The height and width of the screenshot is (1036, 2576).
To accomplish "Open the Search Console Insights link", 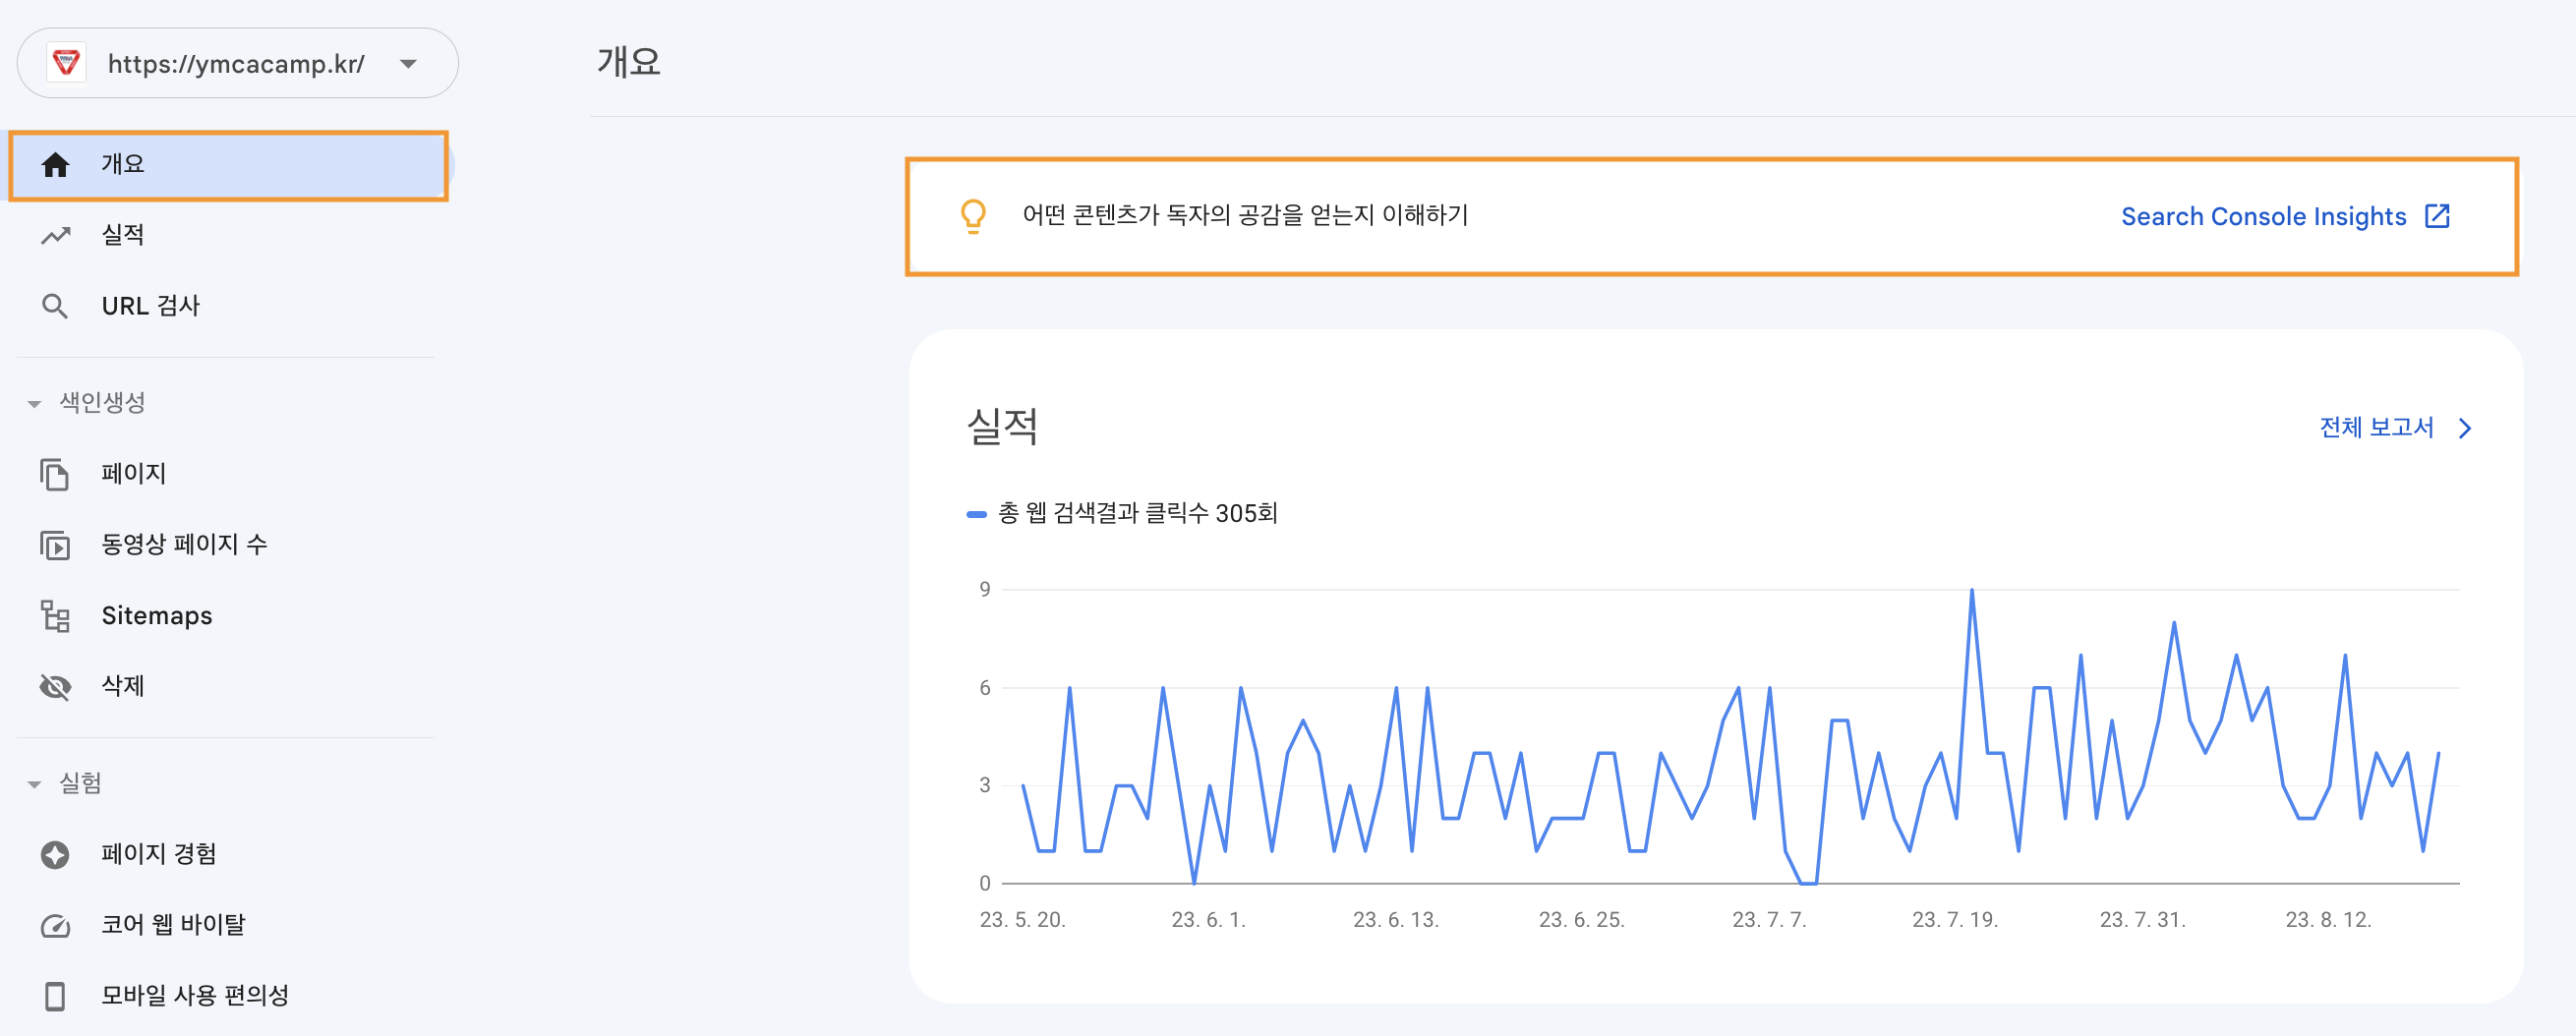I will coord(2264,217).
